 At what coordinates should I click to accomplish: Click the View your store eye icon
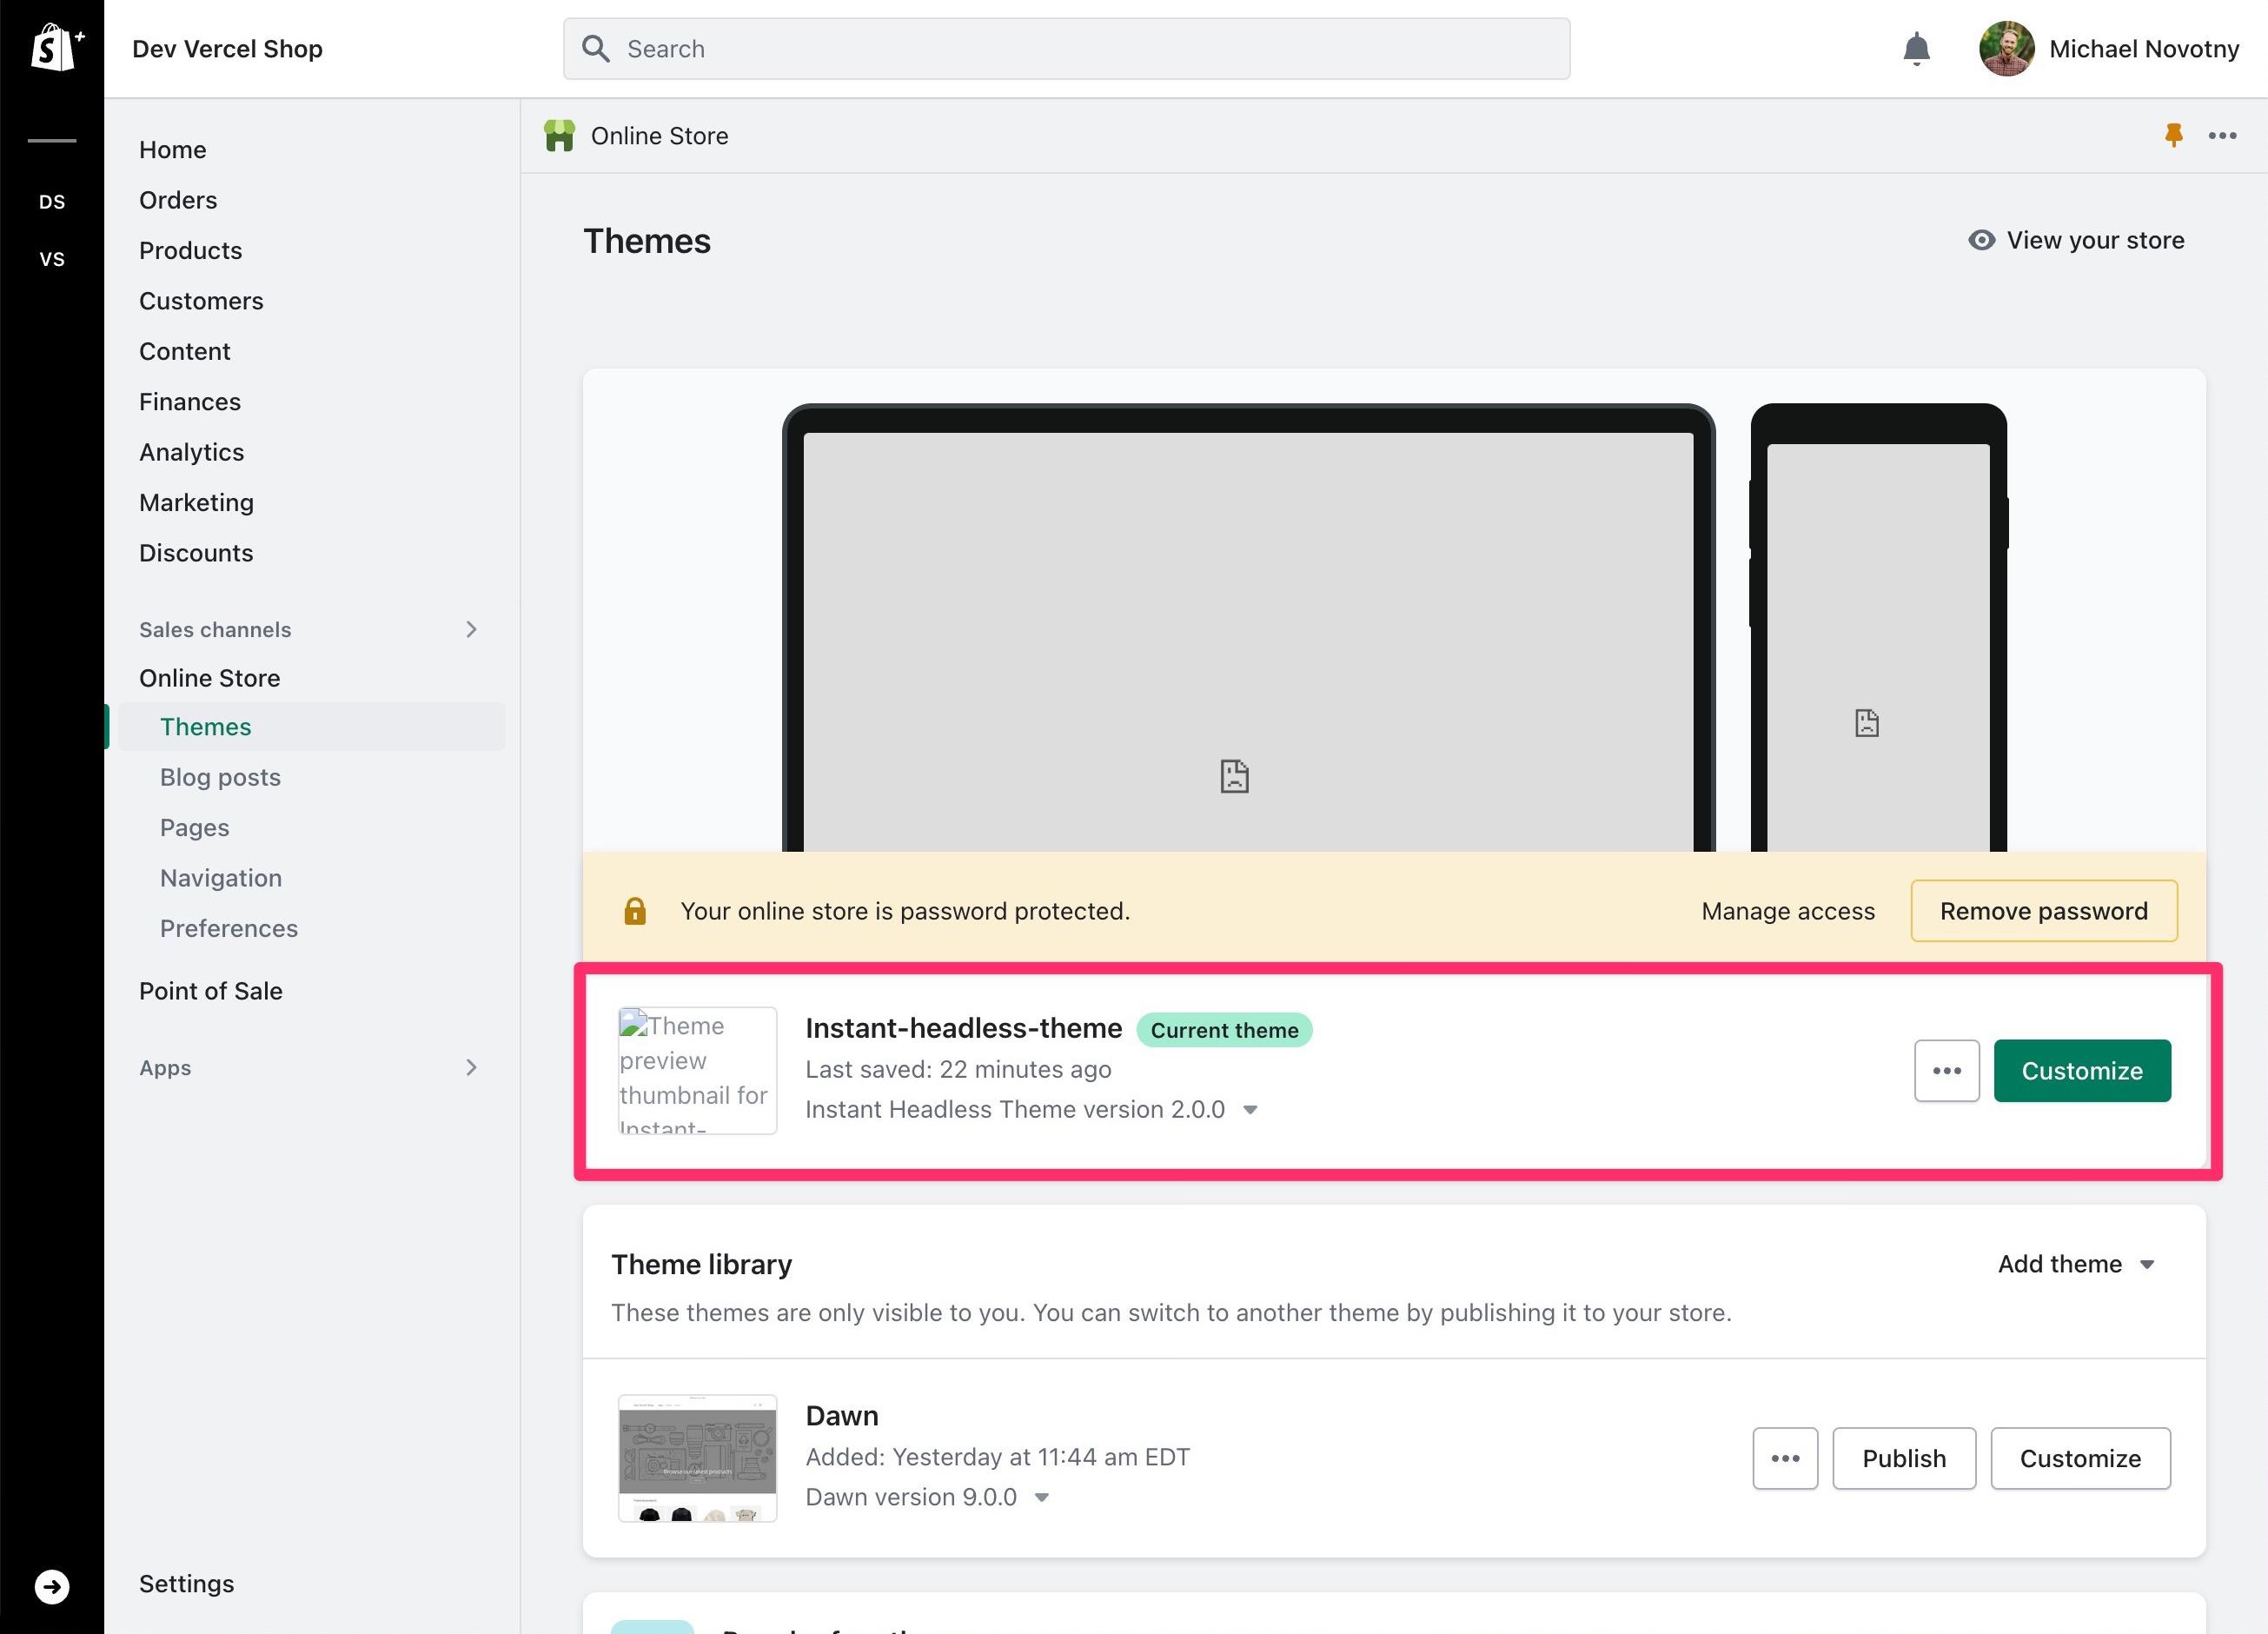click(x=1978, y=242)
